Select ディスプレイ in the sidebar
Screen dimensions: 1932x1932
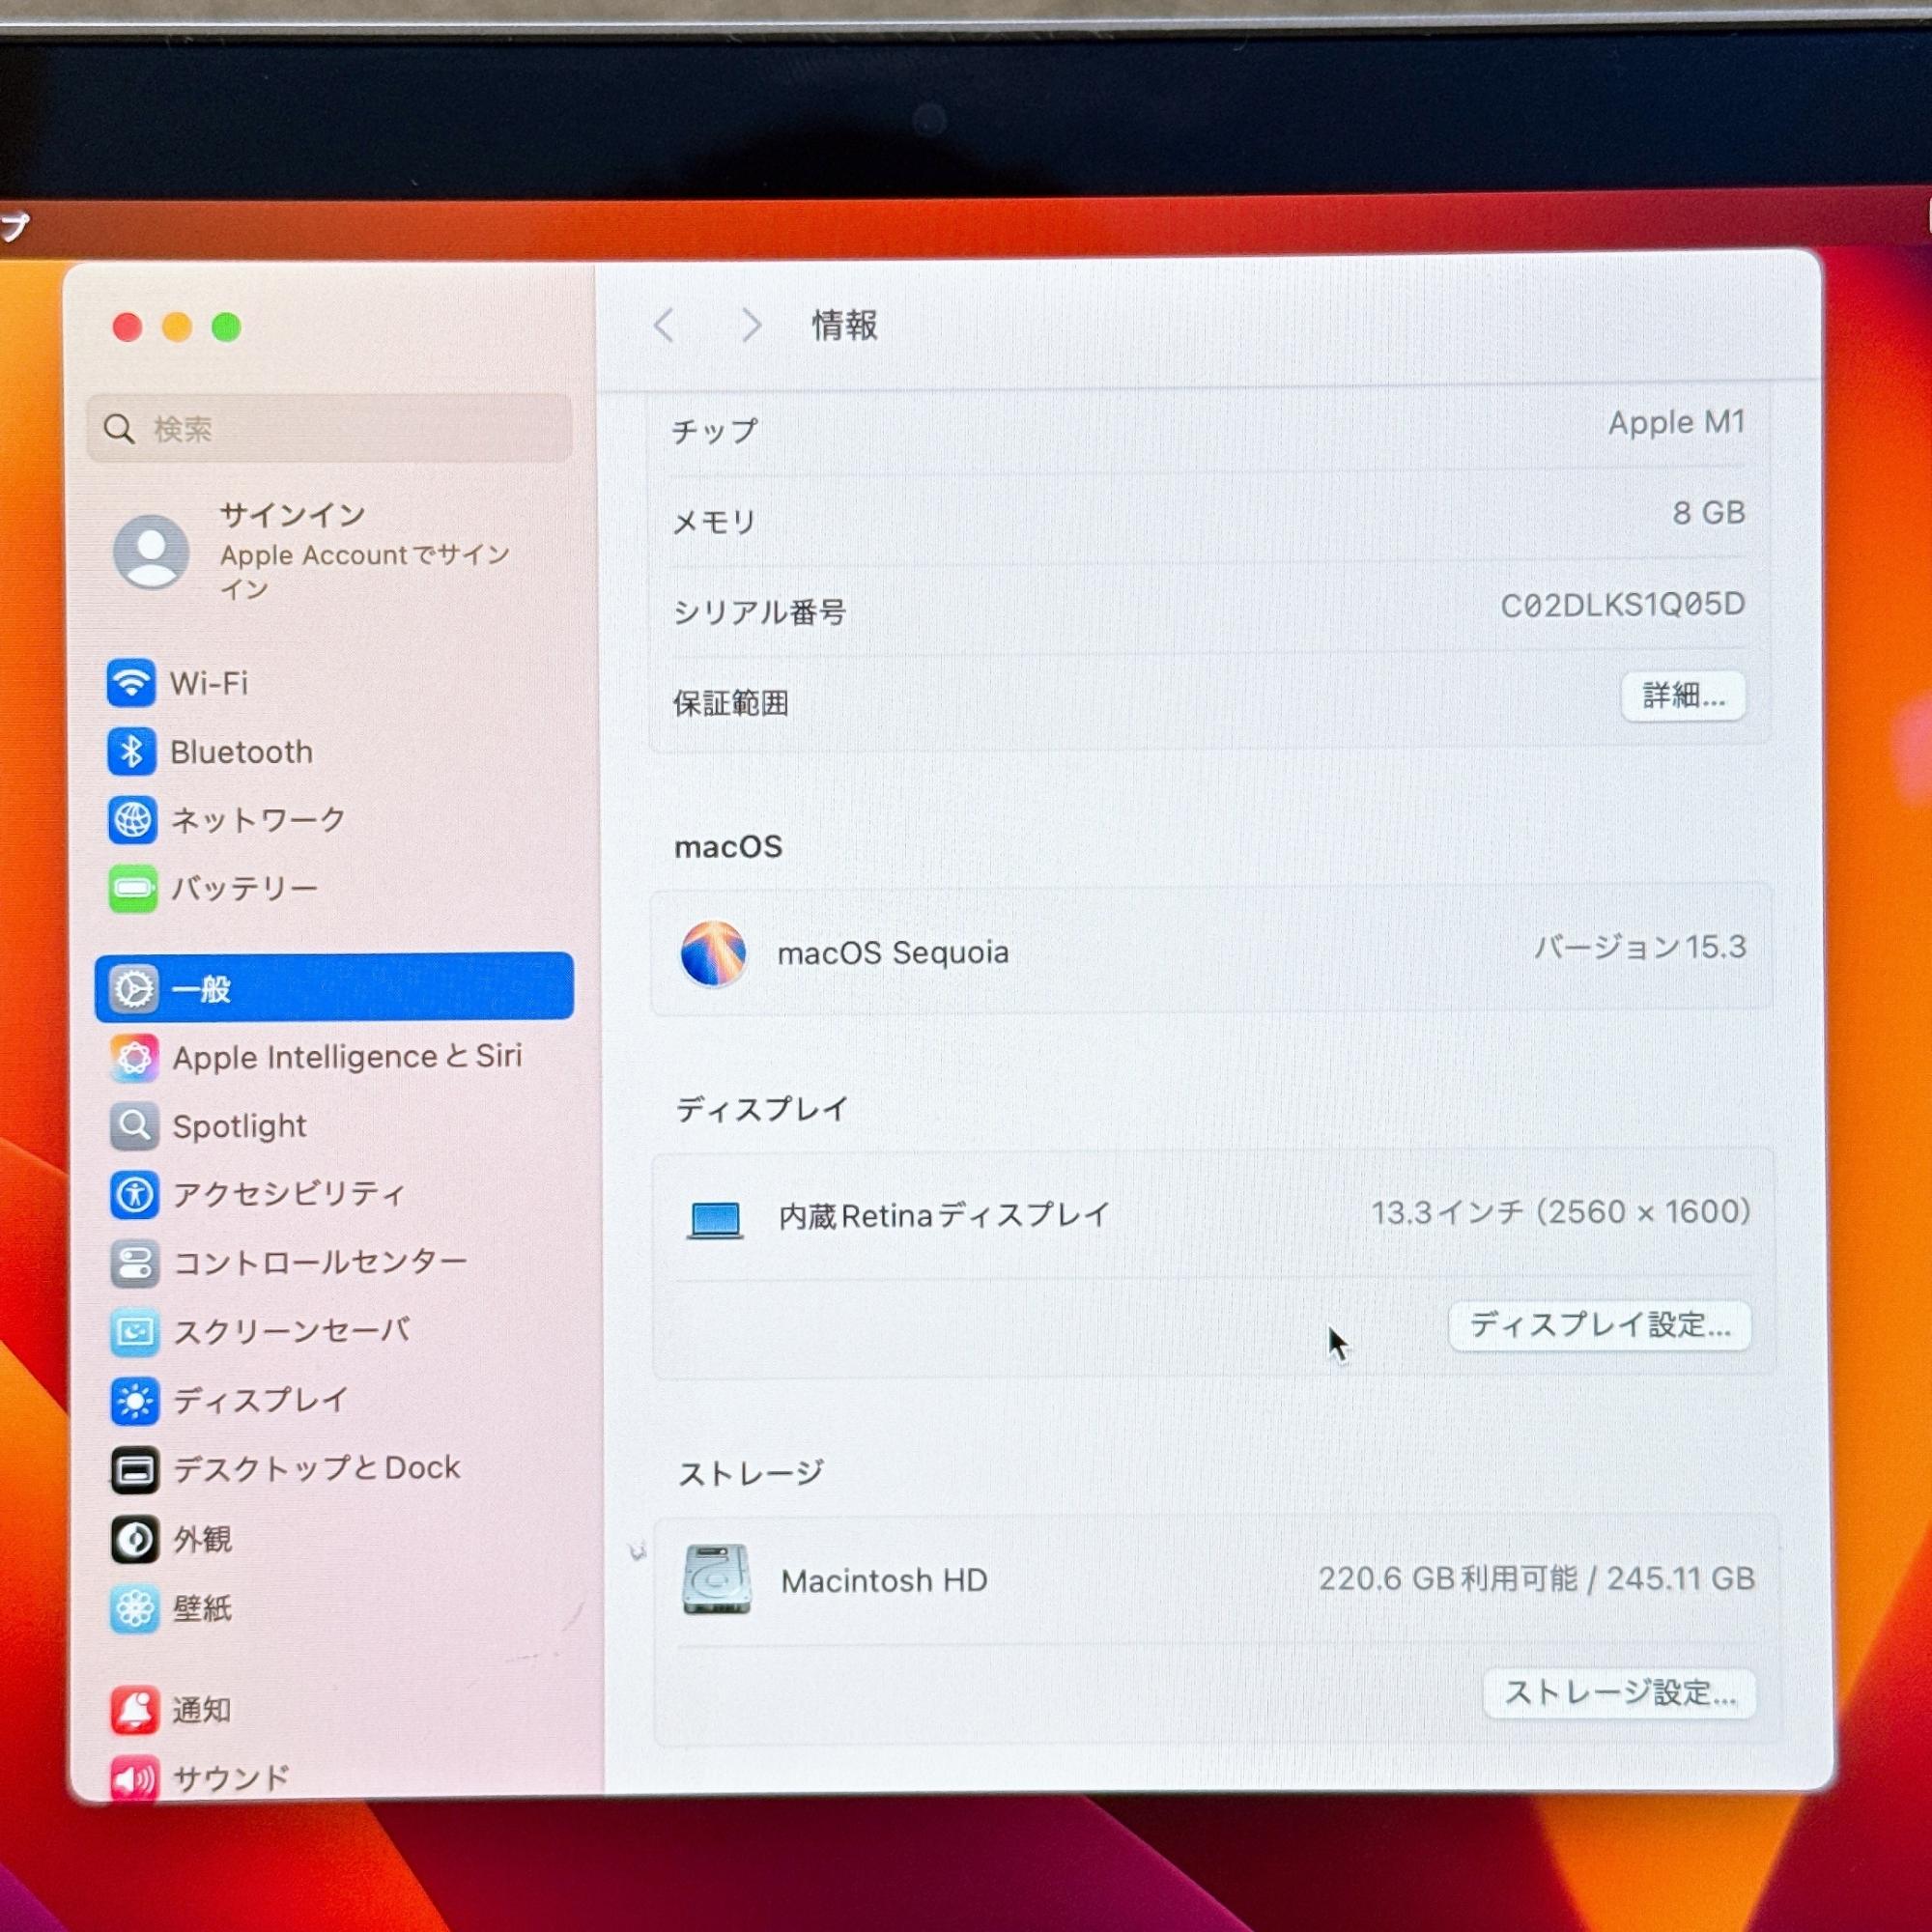coord(260,1400)
